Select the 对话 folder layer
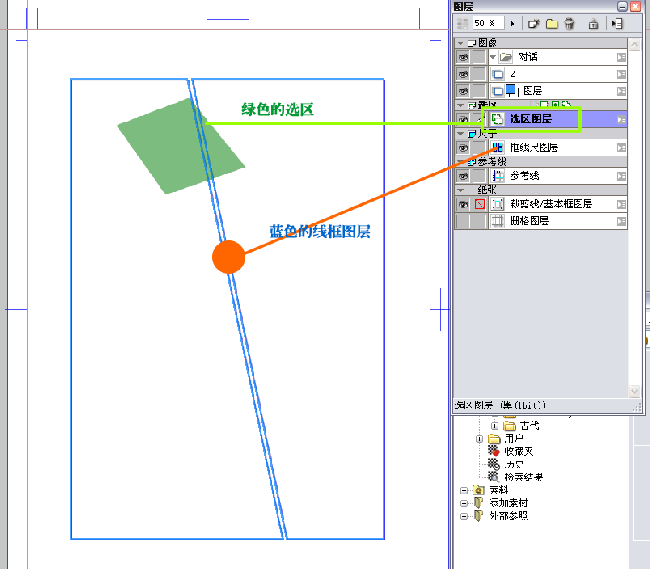This screenshot has width=650, height=569. pyautogui.click(x=541, y=57)
